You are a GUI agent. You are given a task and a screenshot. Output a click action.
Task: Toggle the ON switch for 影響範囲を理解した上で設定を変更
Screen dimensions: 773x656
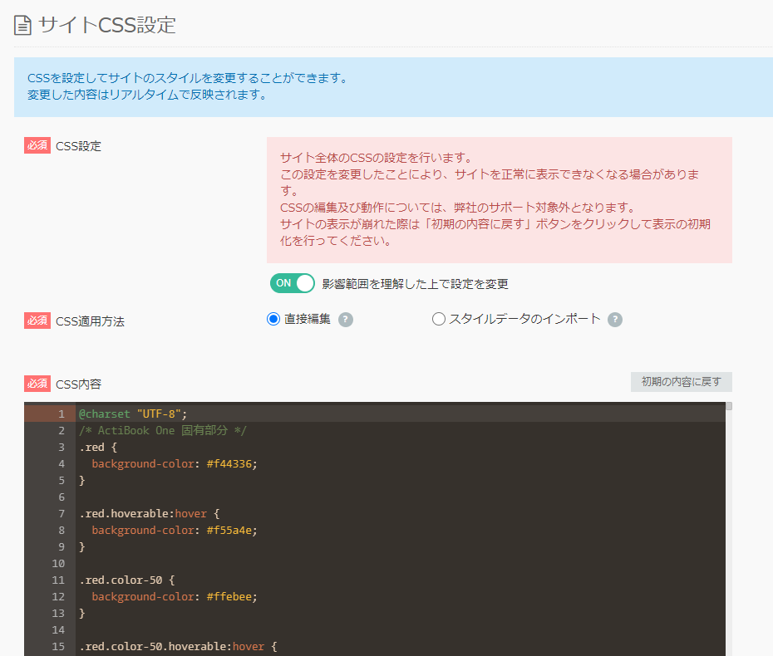pyautogui.click(x=292, y=283)
